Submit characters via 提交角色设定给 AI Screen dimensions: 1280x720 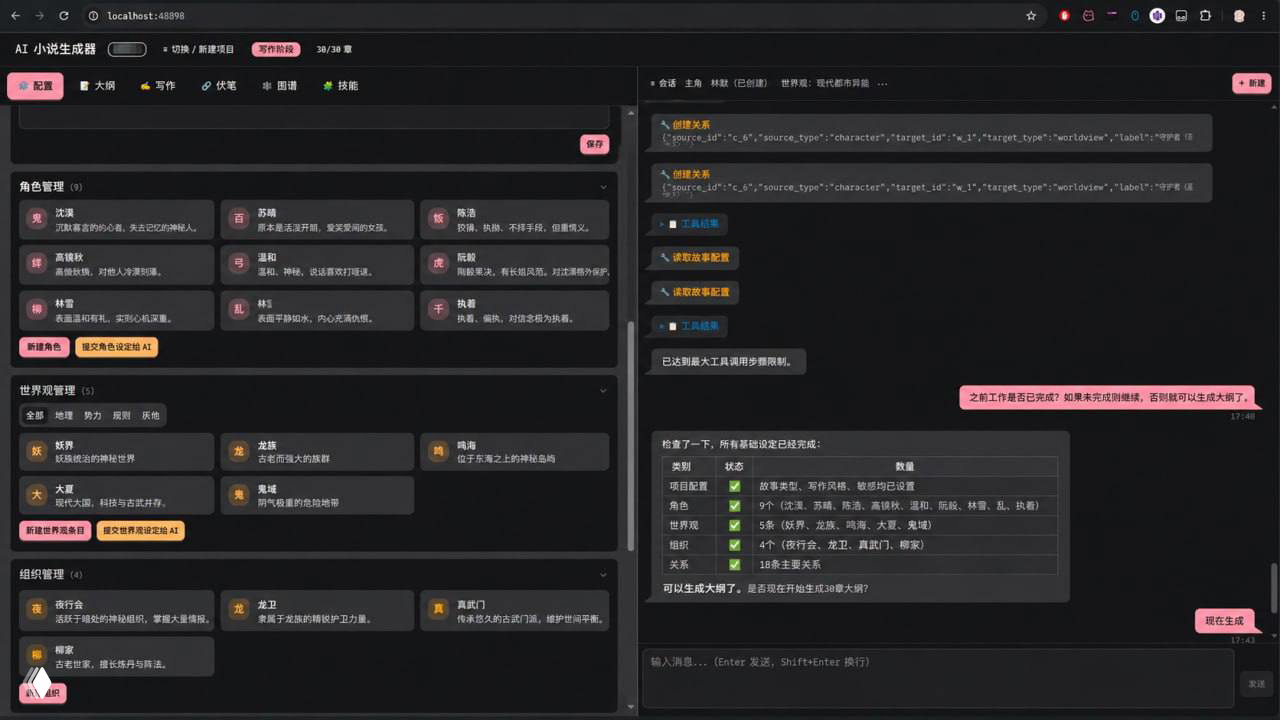click(117, 347)
